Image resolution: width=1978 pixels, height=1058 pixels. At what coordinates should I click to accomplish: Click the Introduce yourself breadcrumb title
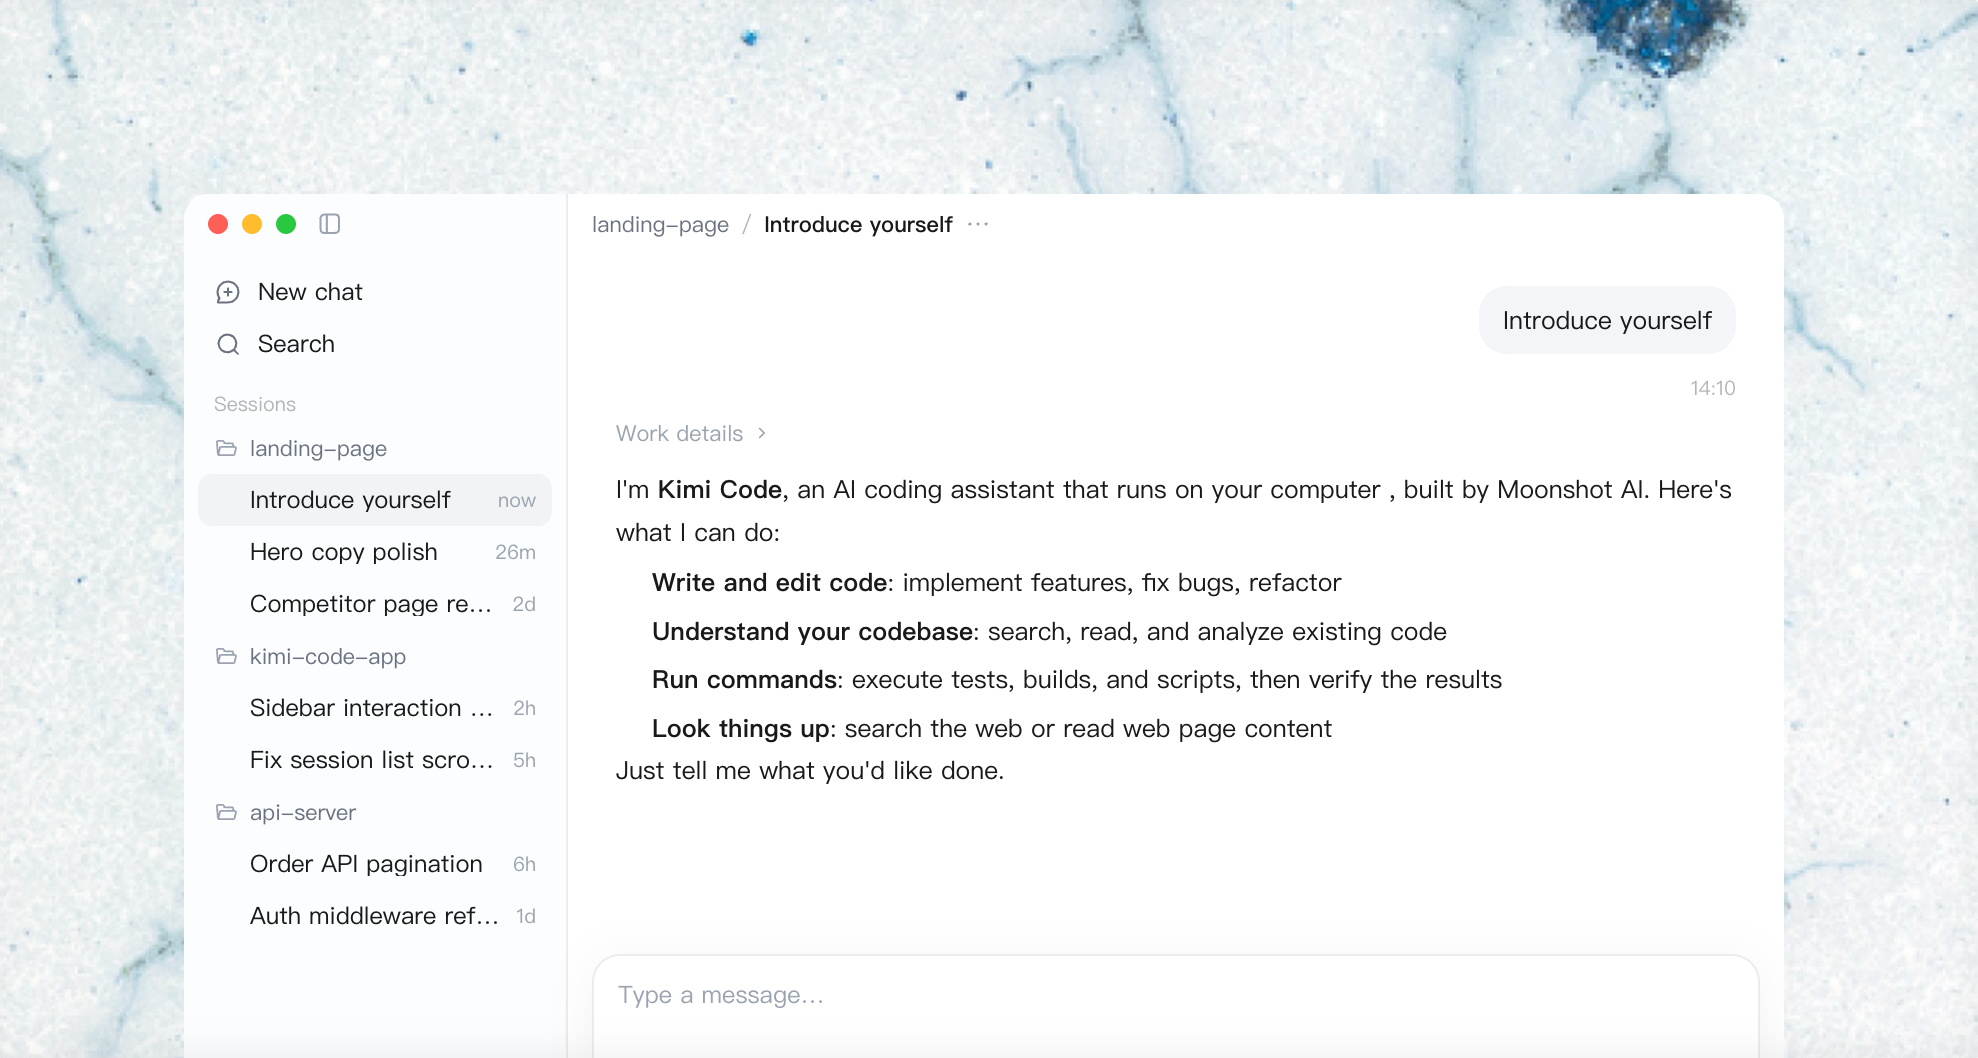click(x=858, y=224)
